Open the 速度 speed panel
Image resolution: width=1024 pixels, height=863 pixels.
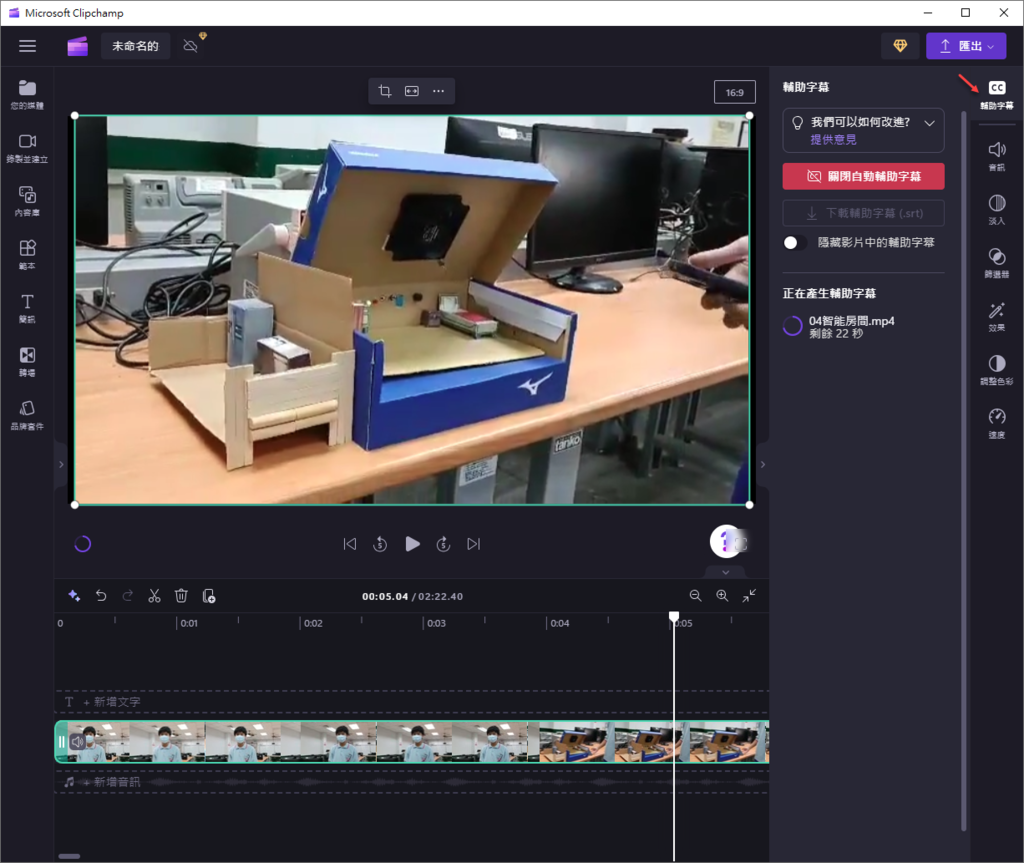pyautogui.click(x=996, y=423)
